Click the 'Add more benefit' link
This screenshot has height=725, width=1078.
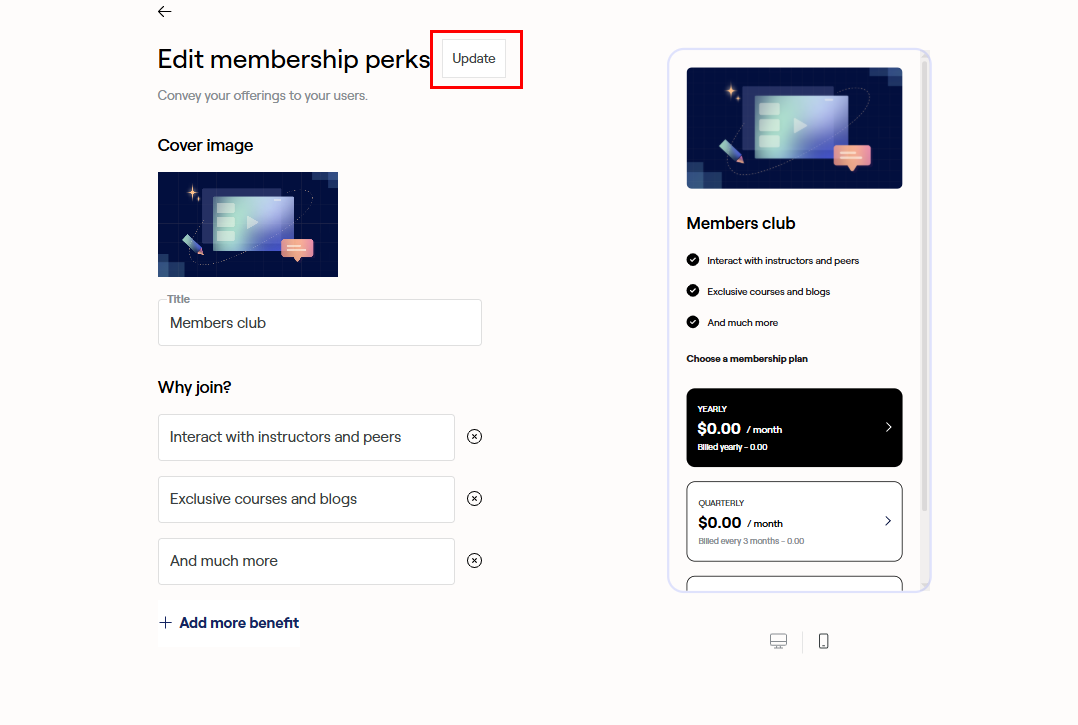tap(239, 623)
